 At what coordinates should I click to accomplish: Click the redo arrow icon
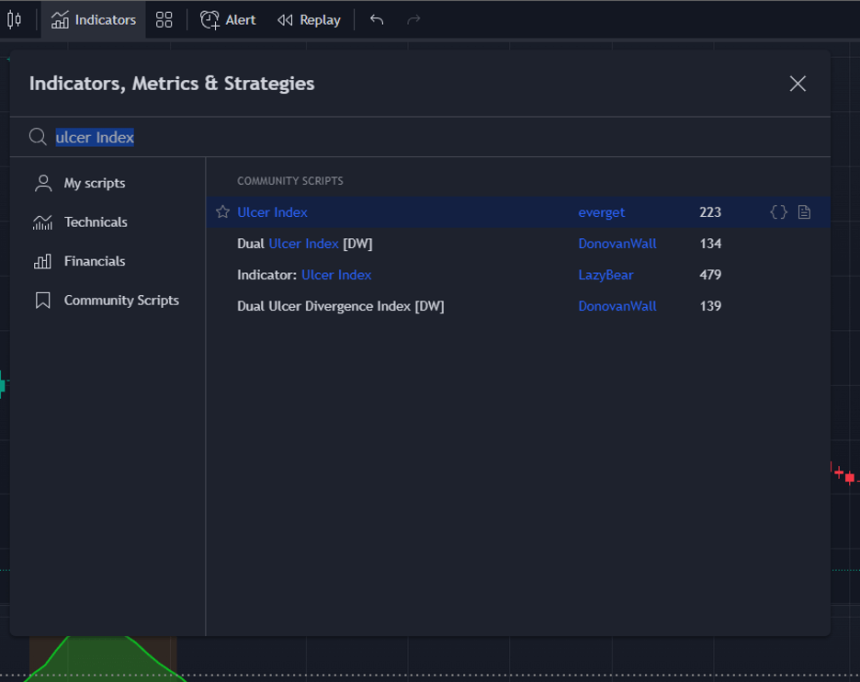[x=413, y=20]
